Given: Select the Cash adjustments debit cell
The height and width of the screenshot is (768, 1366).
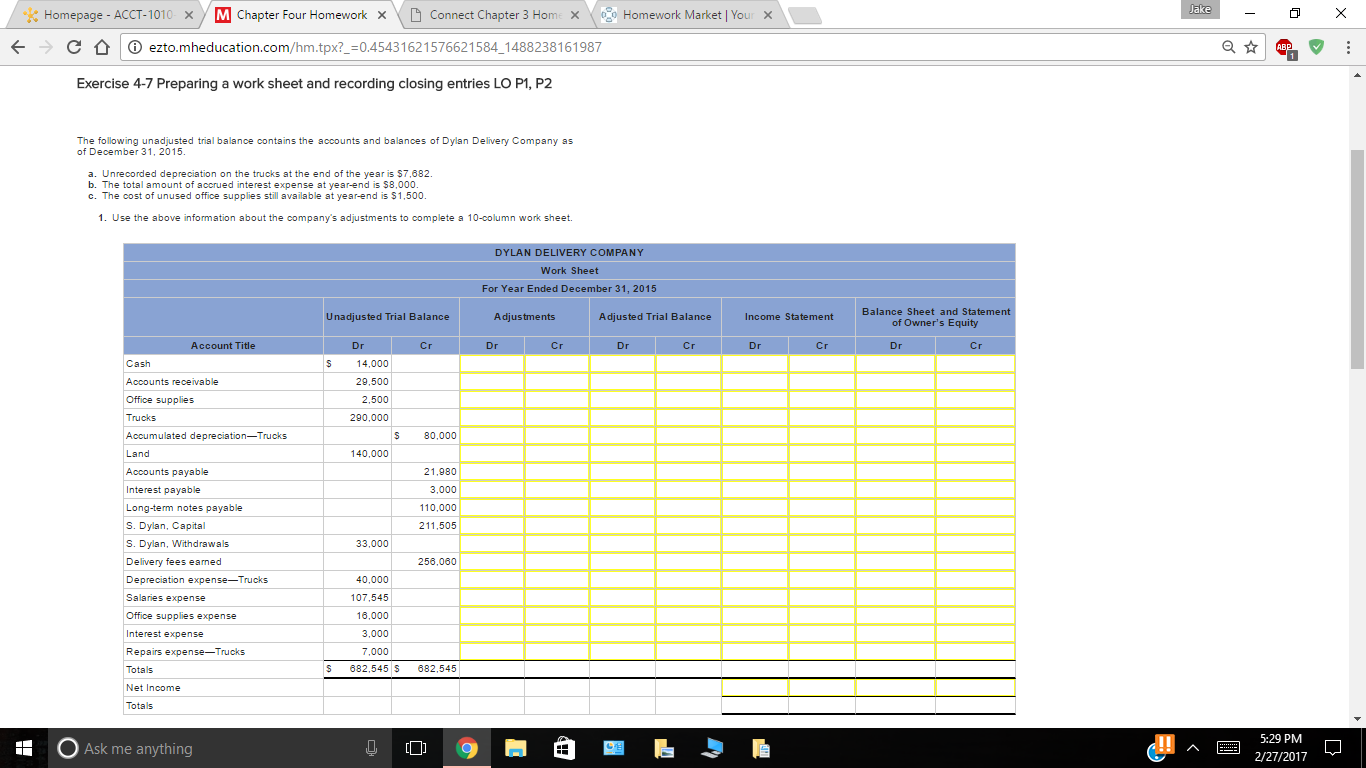Looking at the screenshot, I should [x=492, y=364].
